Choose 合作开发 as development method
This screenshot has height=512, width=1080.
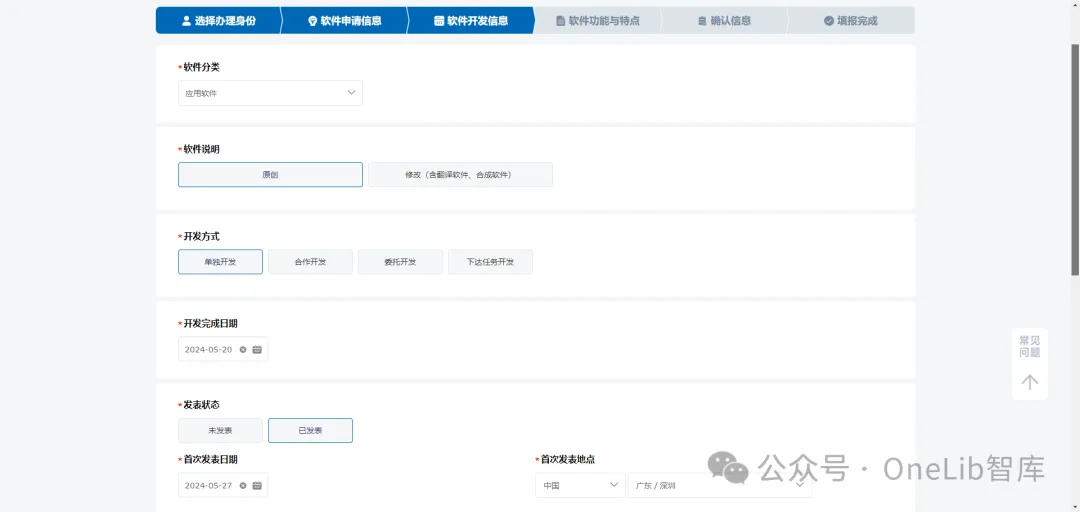pos(311,262)
